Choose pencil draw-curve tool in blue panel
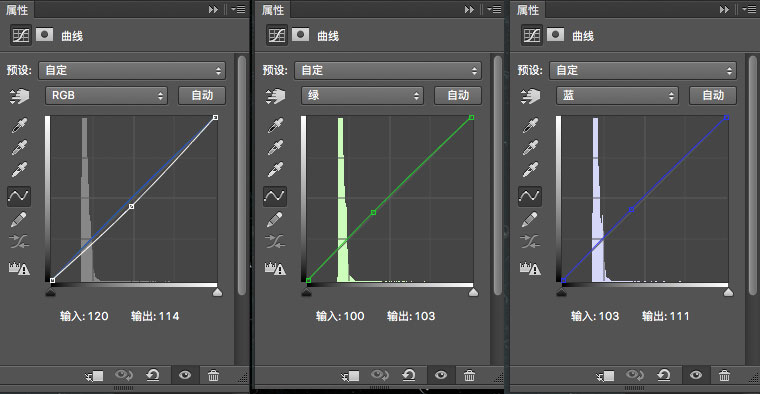760x394 pixels. [530, 220]
